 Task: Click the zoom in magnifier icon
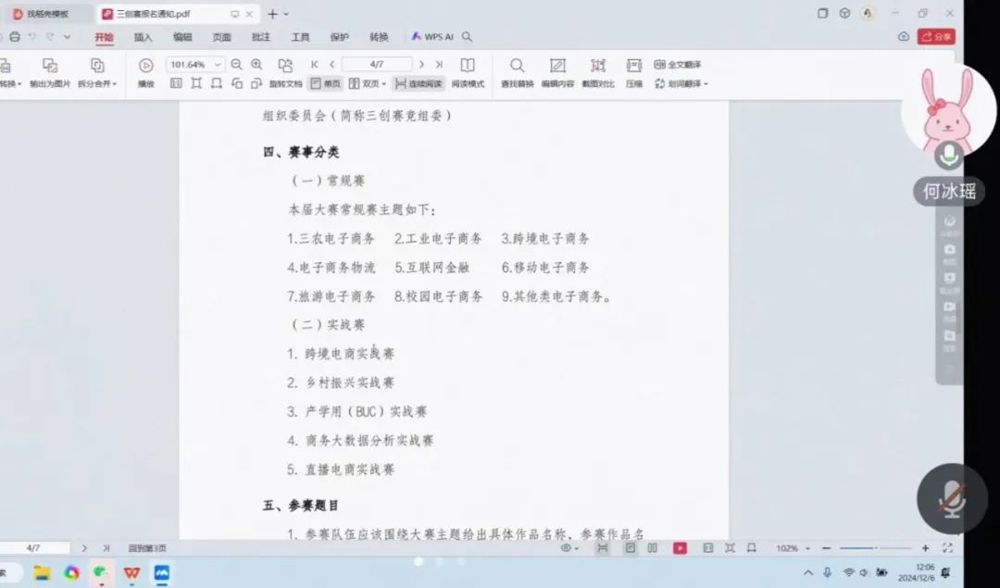click(257, 64)
